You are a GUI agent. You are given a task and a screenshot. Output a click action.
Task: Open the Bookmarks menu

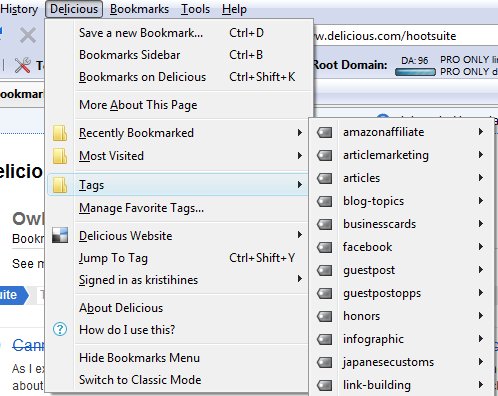coord(139,9)
